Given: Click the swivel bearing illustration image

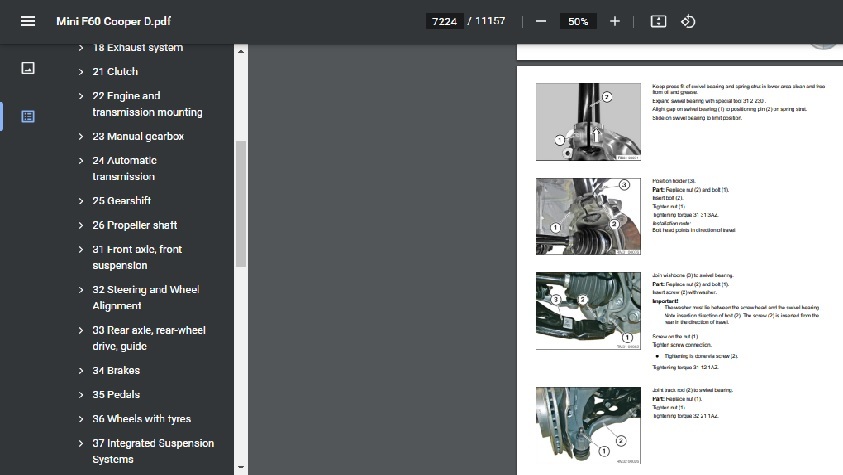Looking at the screenshot, I should point(588,122).
